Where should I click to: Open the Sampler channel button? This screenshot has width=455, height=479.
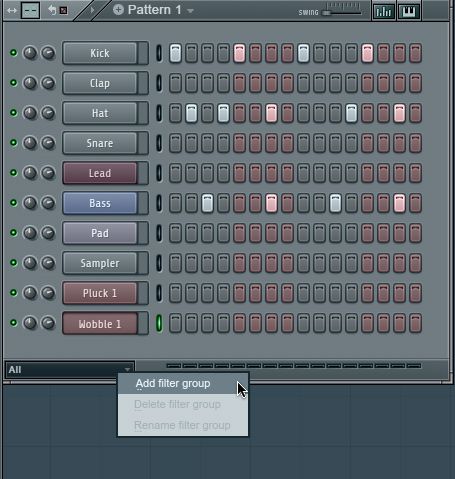(100, 263)
